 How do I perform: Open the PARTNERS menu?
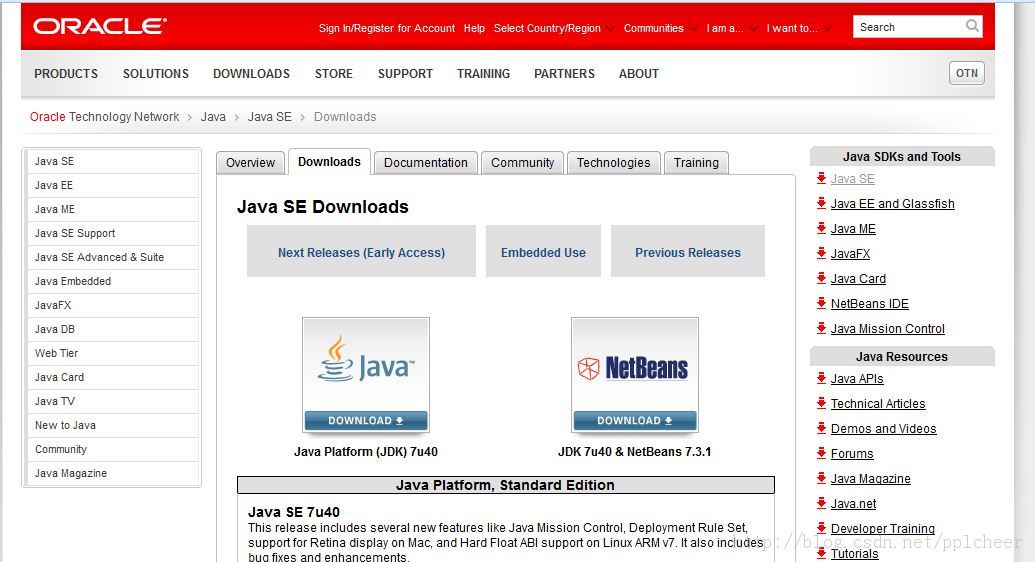pos(564,74)
